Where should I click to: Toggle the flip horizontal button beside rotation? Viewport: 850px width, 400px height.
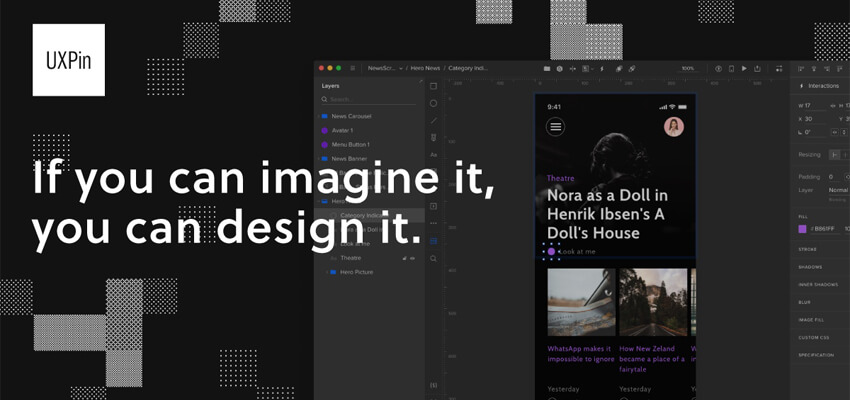835,132
